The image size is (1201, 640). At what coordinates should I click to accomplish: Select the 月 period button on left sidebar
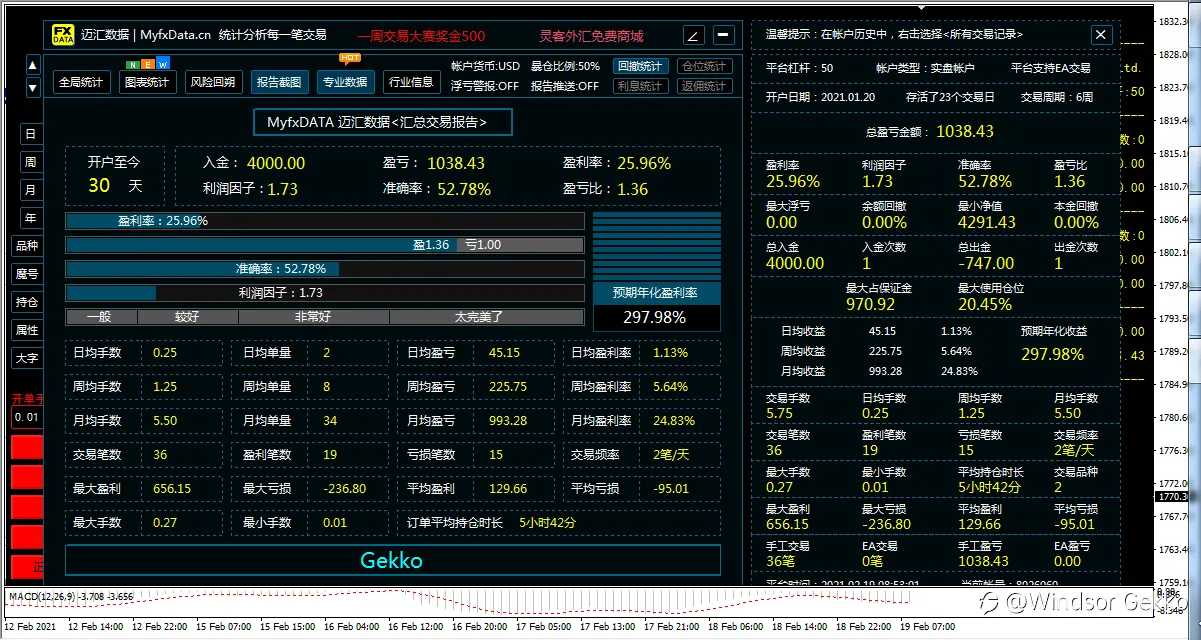click(x=30, y=190)
